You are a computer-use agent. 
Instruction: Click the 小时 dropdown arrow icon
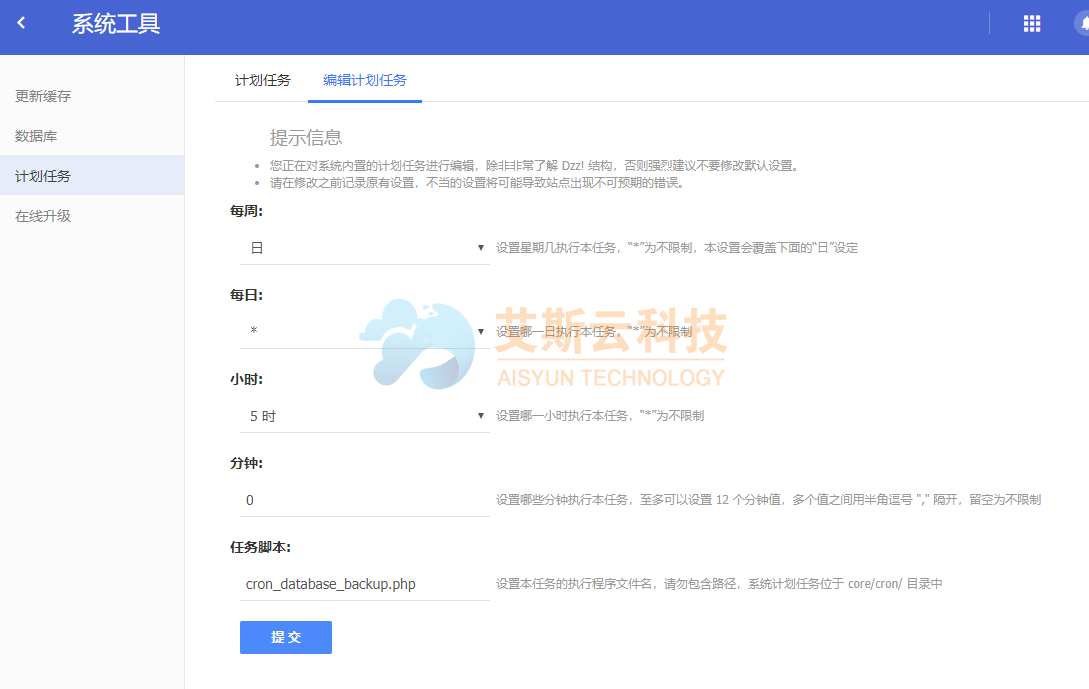click(481, 416)
